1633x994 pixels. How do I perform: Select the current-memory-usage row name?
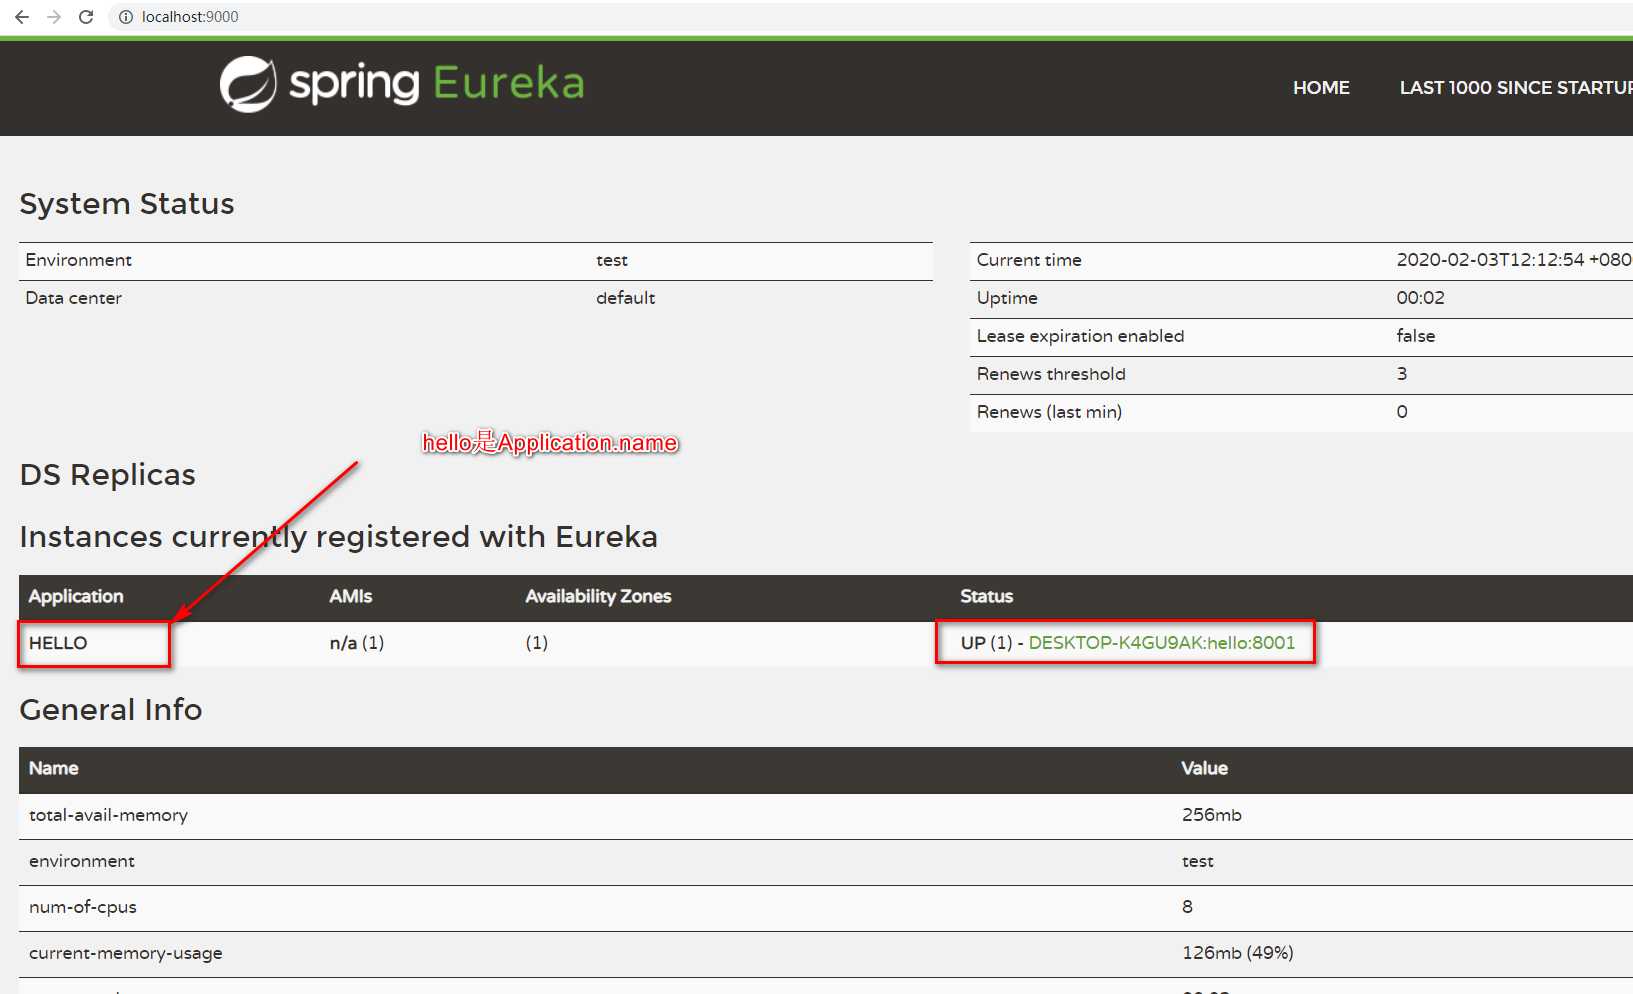point(126,953)
